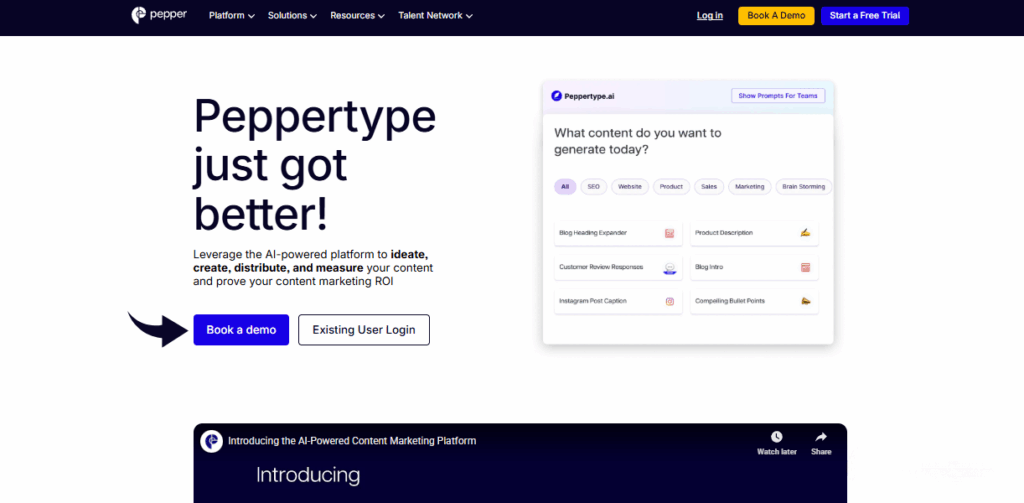Open Existing User Login
Image resolution: width=1024 pixels, height=503 pixels.
[x=364, y=330]
